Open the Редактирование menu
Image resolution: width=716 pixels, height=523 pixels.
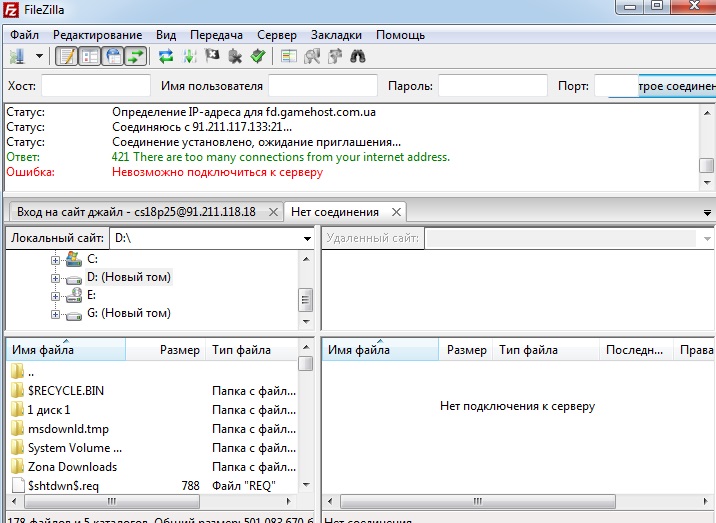(97, 35)
